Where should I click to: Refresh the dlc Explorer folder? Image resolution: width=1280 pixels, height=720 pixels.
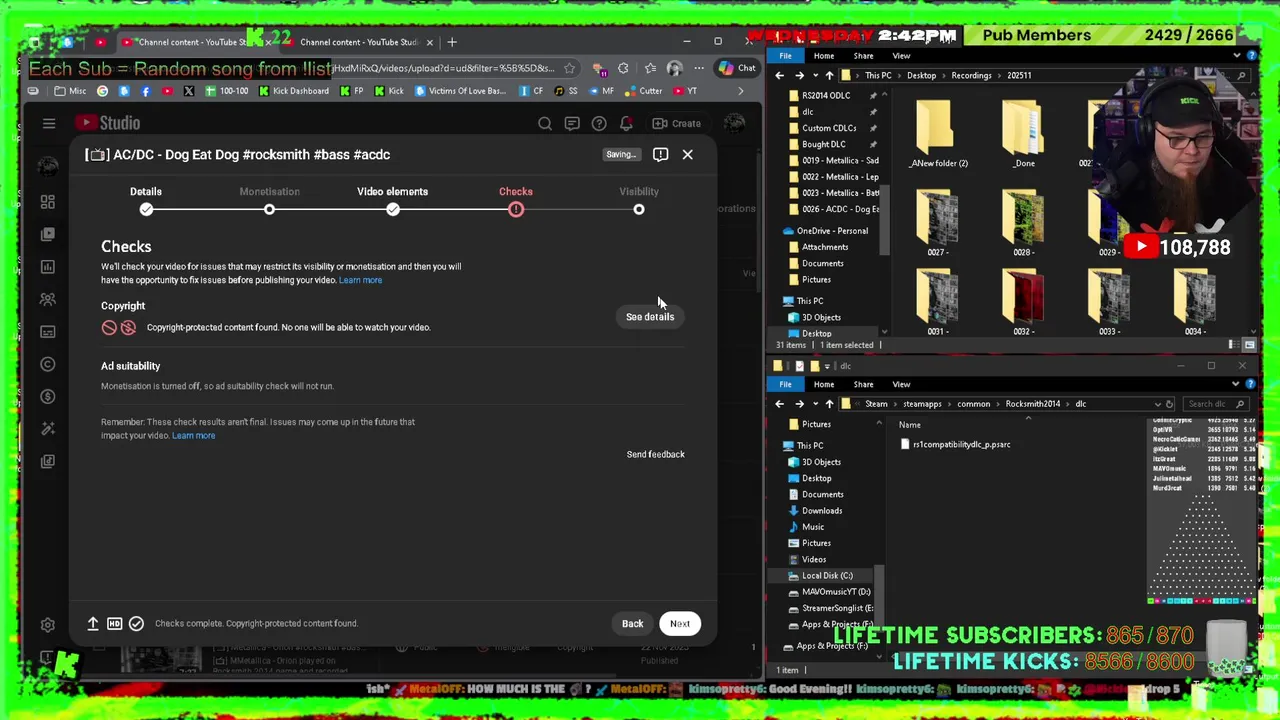tap(1170, 404)
